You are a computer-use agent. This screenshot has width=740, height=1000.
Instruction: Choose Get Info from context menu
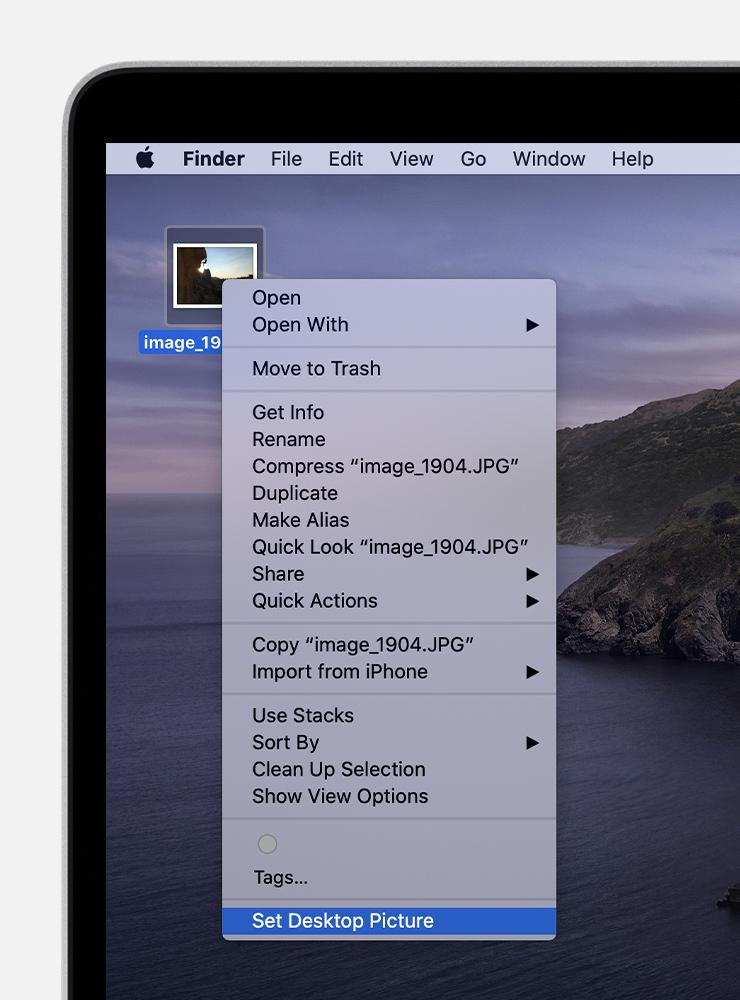tap(389, 413)
